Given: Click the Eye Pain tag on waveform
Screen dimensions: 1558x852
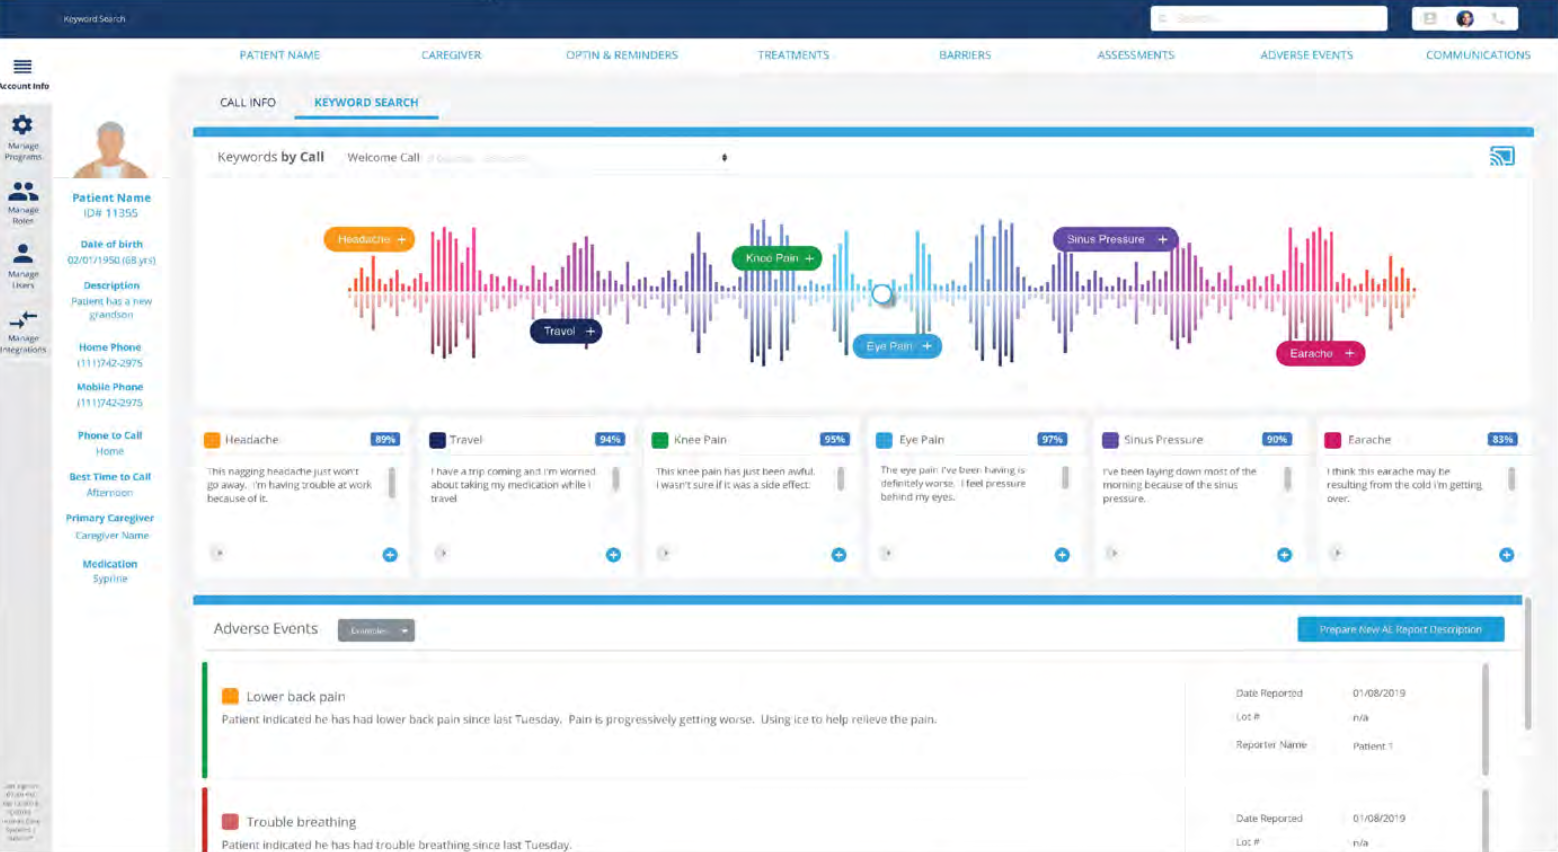Looking at the screenshot, I should tap(897, 346).
